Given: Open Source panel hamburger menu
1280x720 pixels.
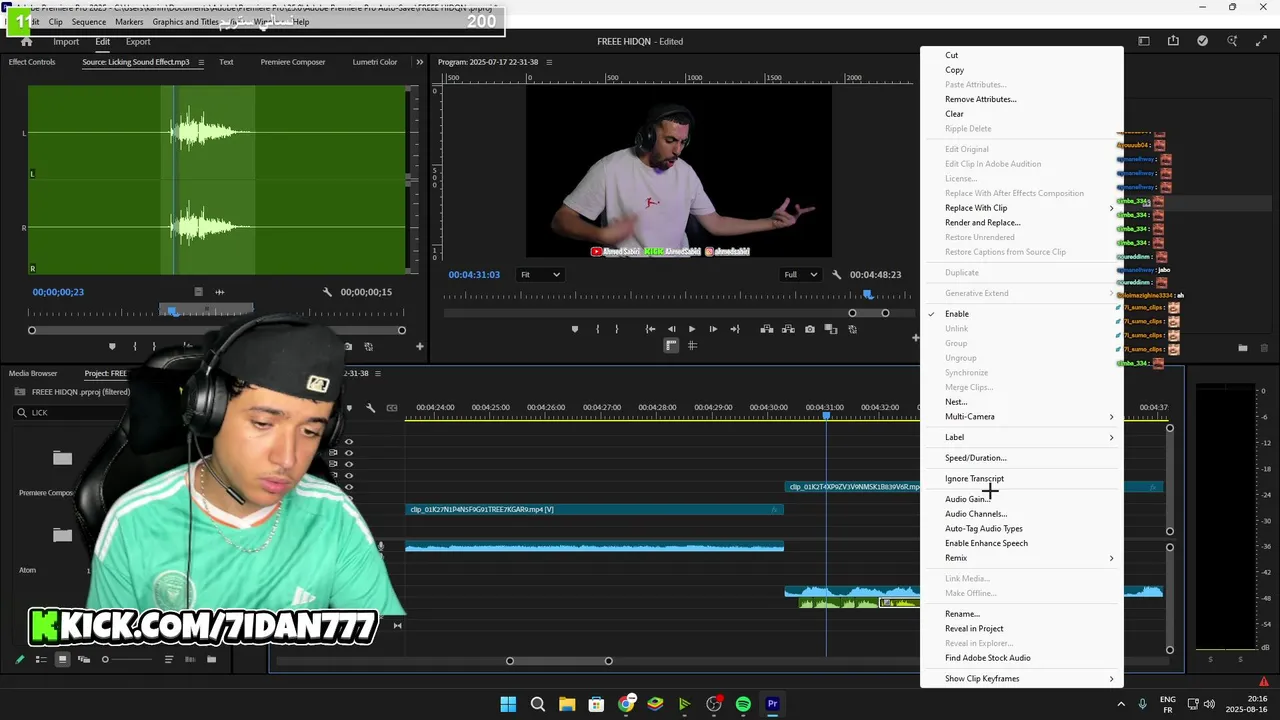Looking at the screenshot, I should [x=200, y=62].
